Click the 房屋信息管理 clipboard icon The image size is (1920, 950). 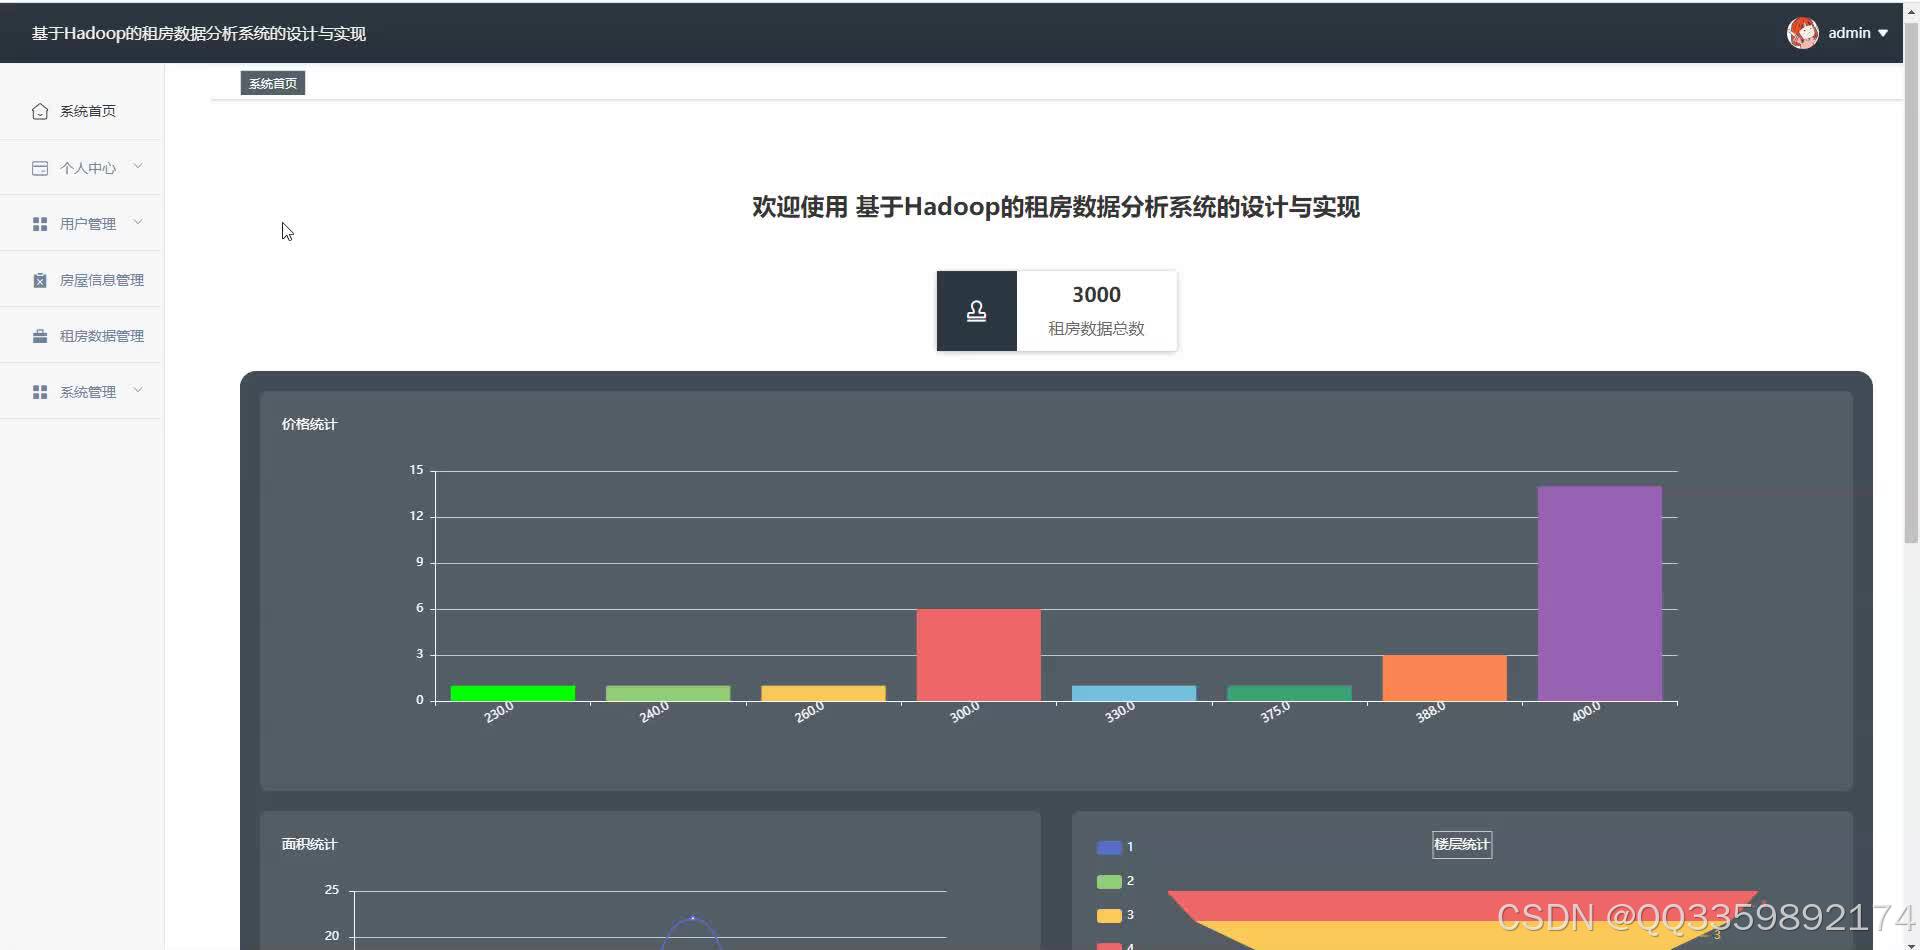40,280
